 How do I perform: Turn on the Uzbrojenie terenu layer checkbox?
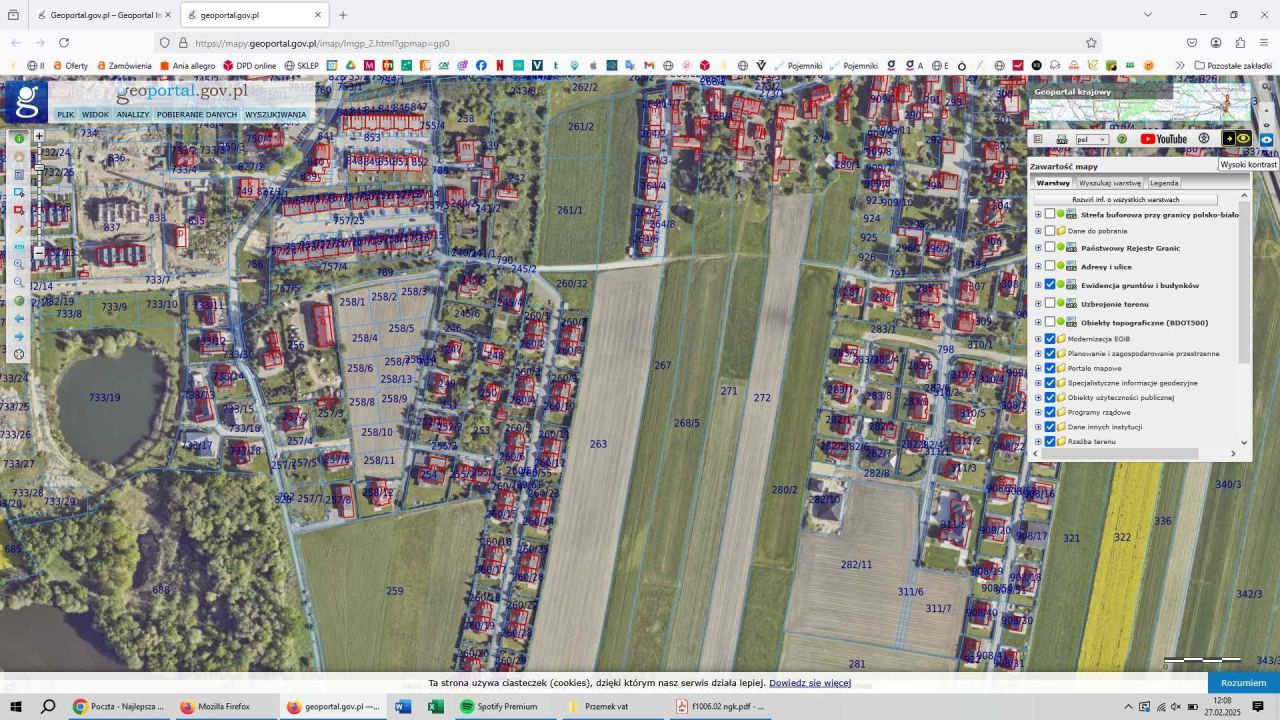[1050, 304]
